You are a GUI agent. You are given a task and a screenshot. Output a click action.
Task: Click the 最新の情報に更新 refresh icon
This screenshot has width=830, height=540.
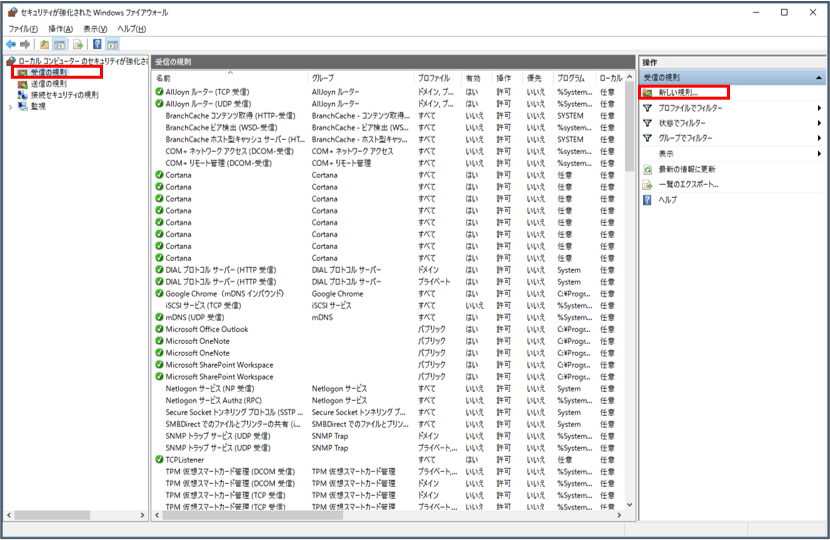[x=648, y=169]
